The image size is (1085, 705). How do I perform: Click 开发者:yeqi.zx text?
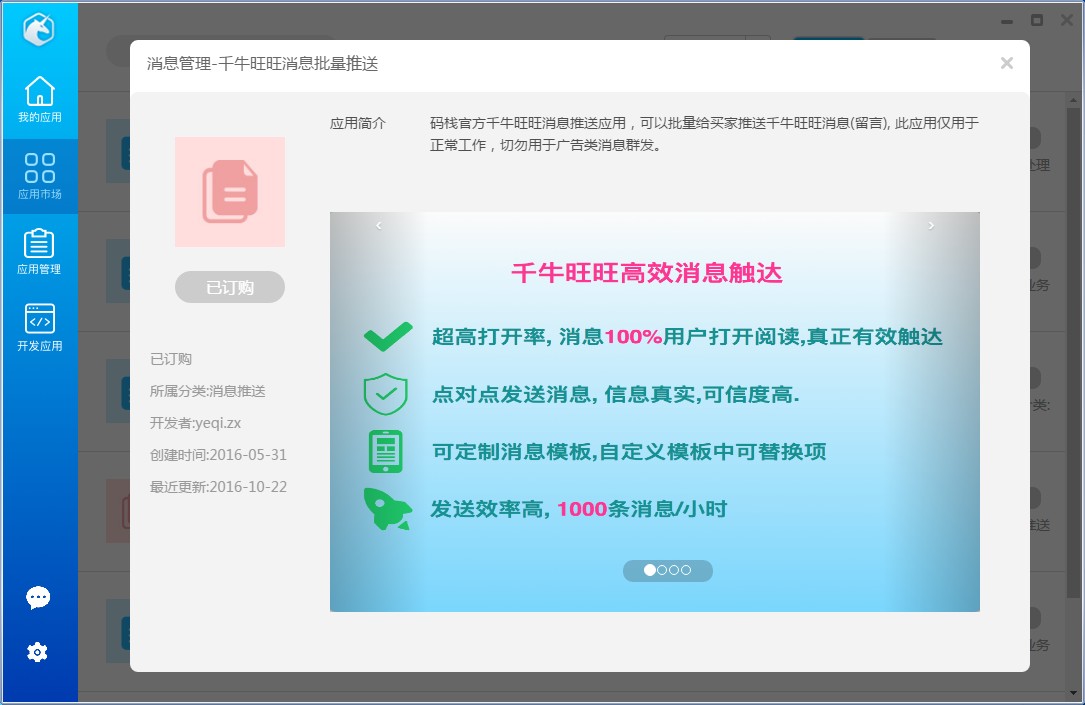coord(196,423)
